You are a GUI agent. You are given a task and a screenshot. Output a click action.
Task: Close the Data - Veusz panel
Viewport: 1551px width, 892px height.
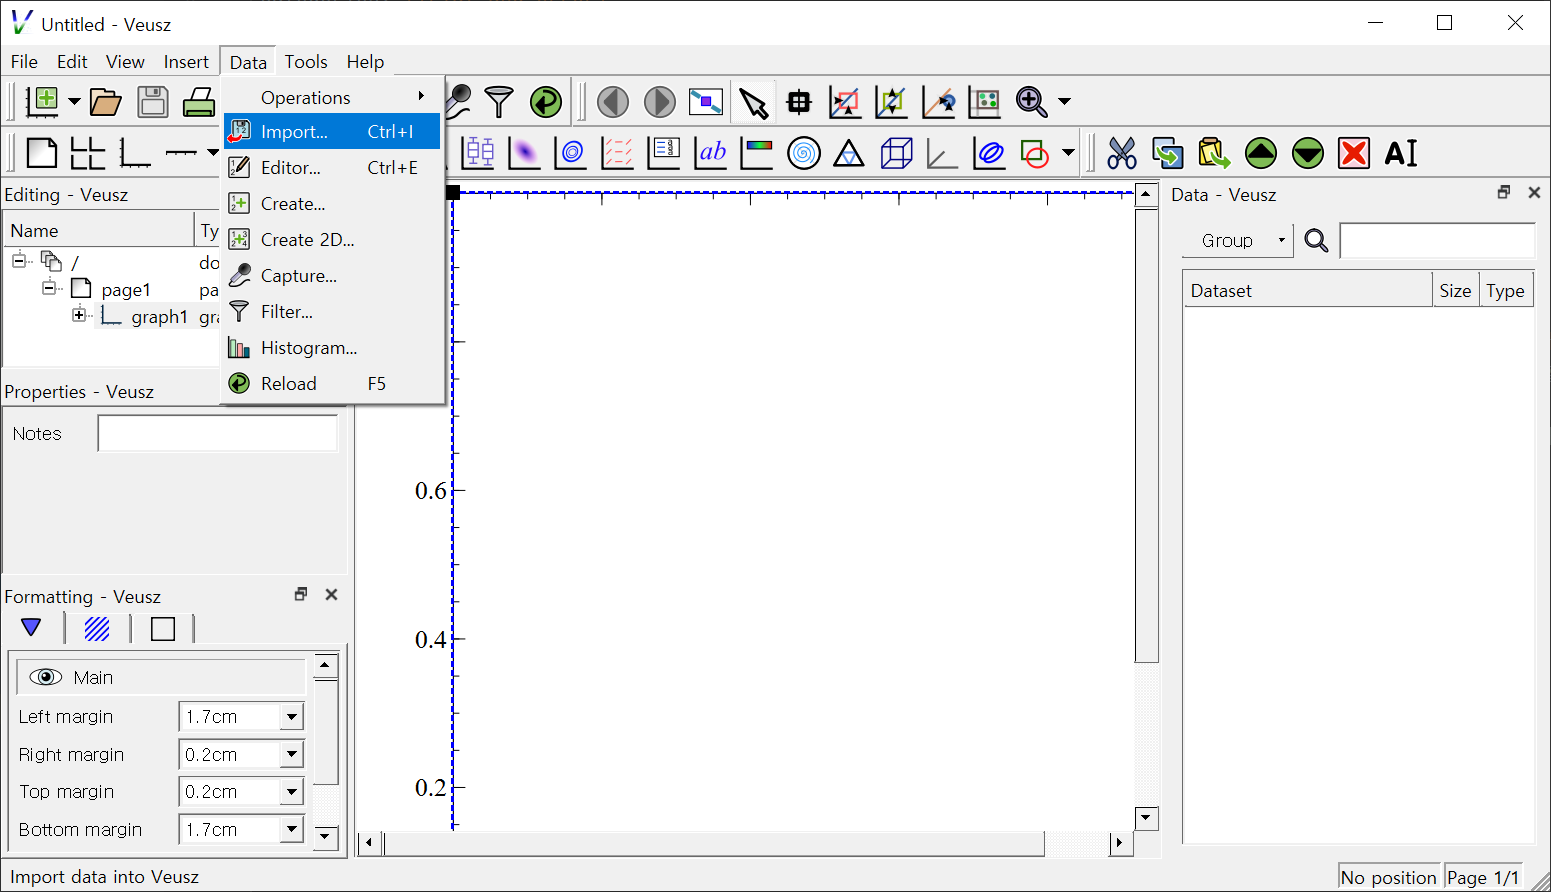coord(1534,192)
